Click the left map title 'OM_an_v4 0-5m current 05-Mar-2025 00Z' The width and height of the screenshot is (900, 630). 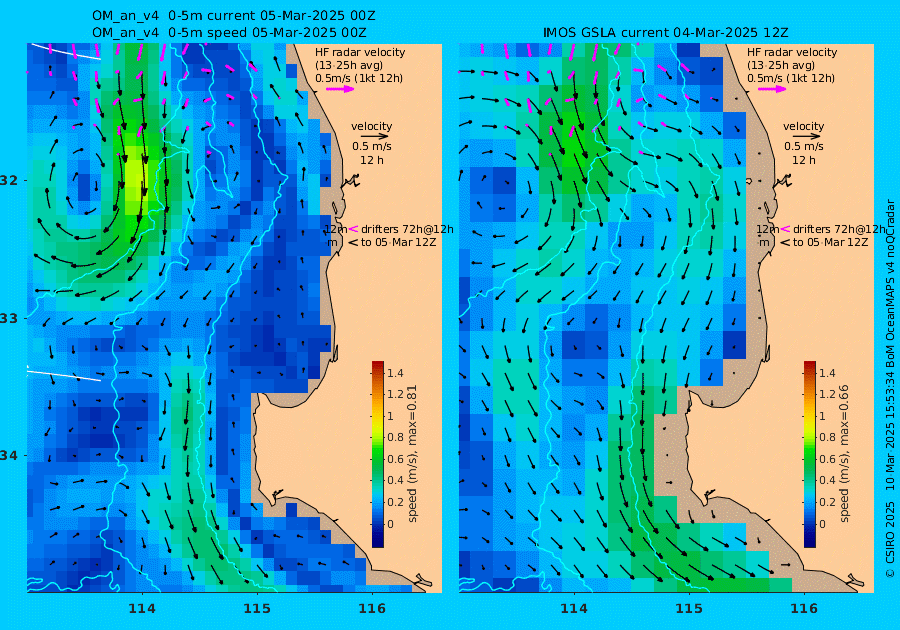[x=234, y=16]
